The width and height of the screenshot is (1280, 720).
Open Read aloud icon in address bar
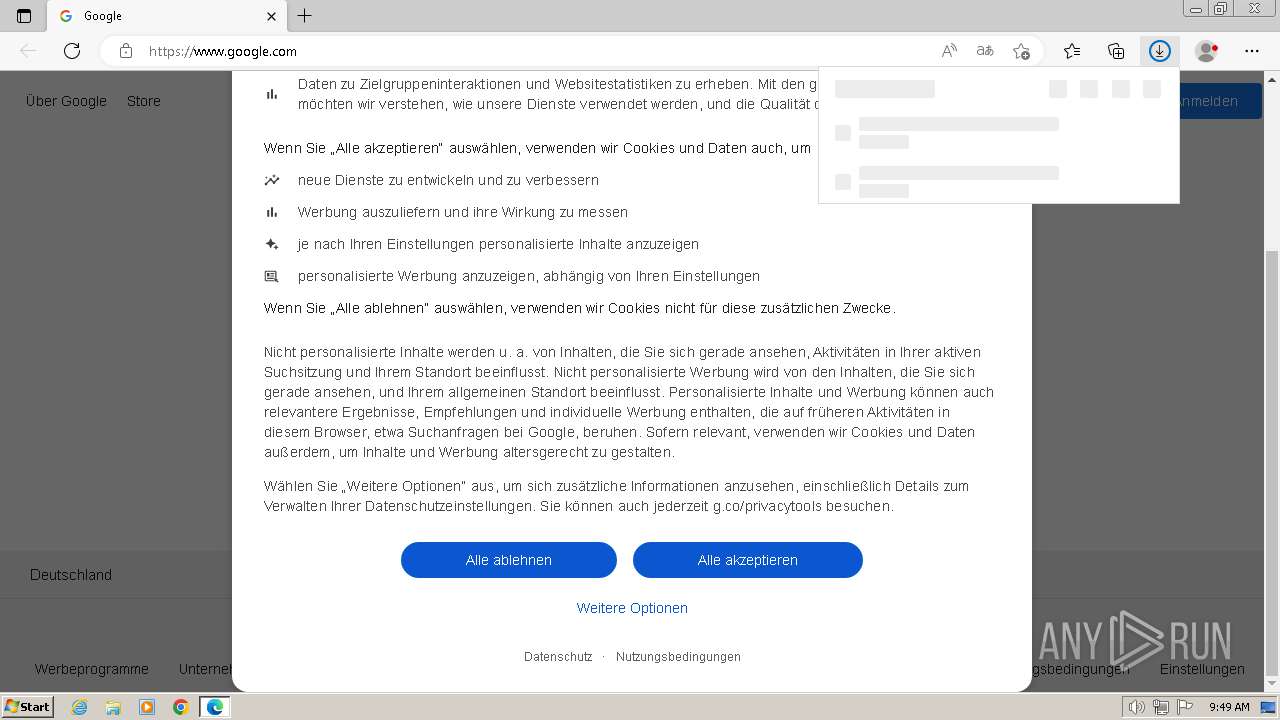pyautogui.click(x=949, y=51)
